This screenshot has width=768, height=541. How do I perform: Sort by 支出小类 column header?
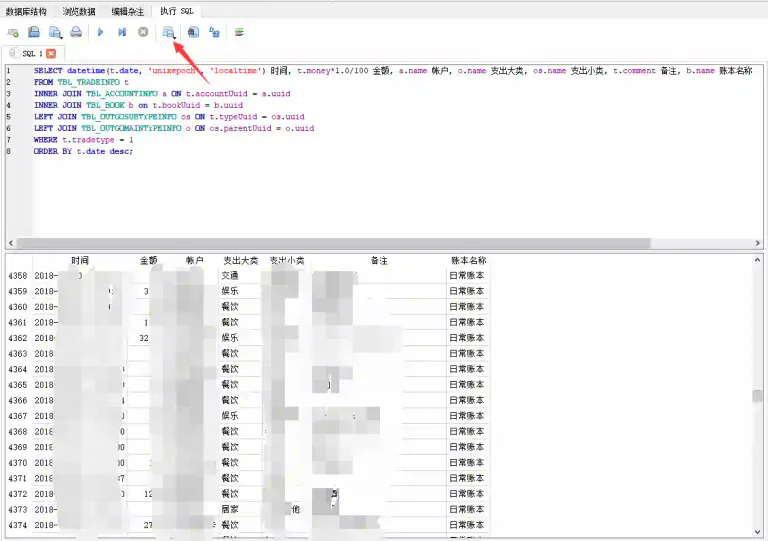coord(287,260)
